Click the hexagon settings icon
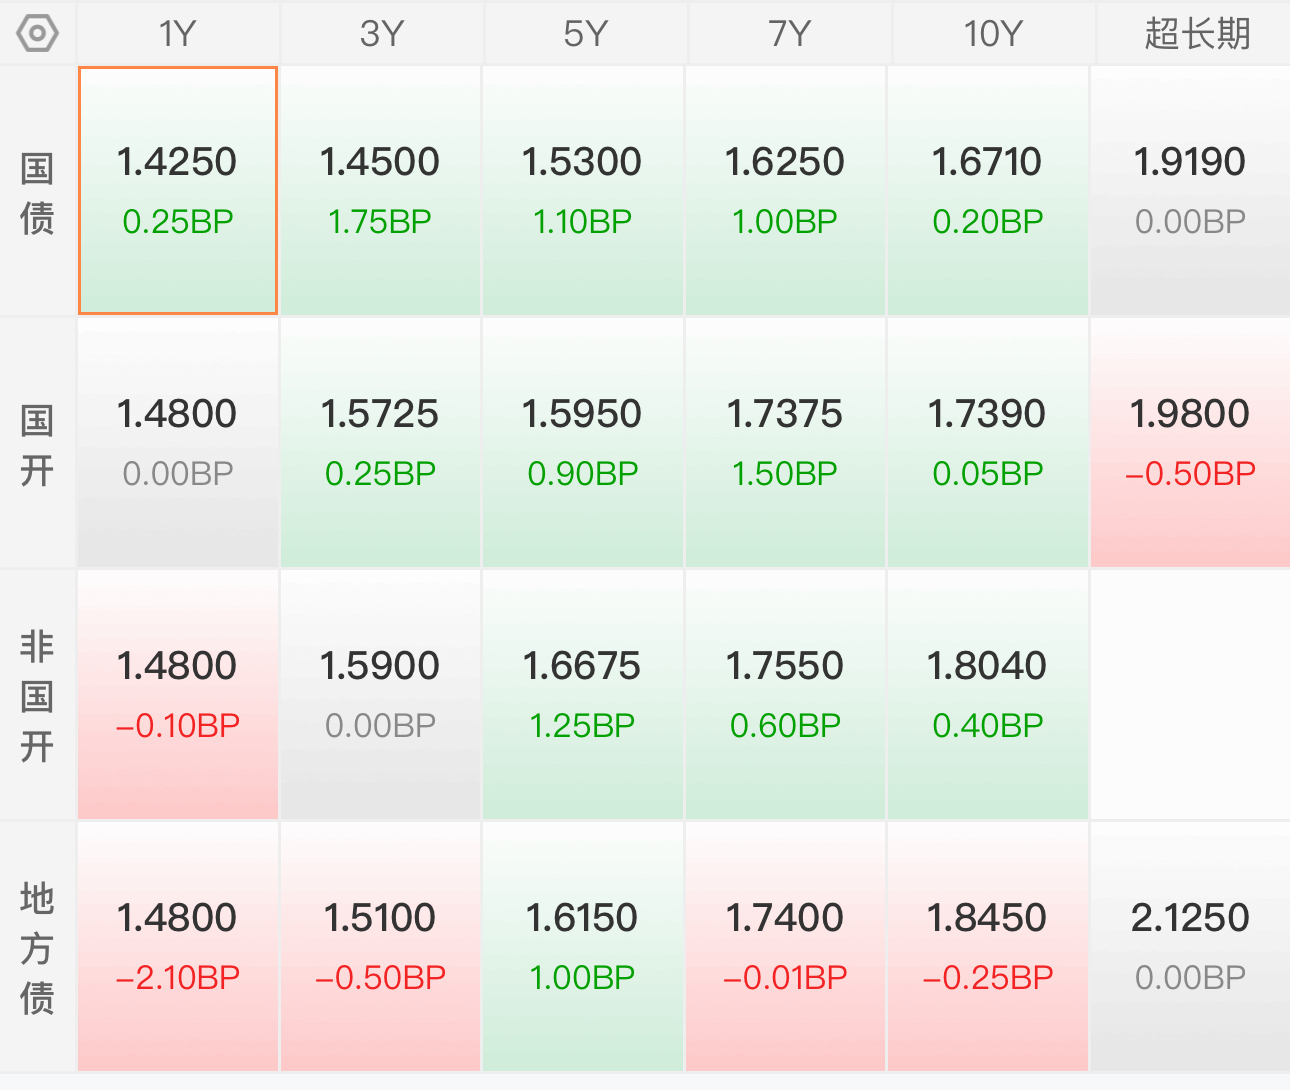Image resolution: width=1290 pixels, height=1090 pixels. [38, 34]
